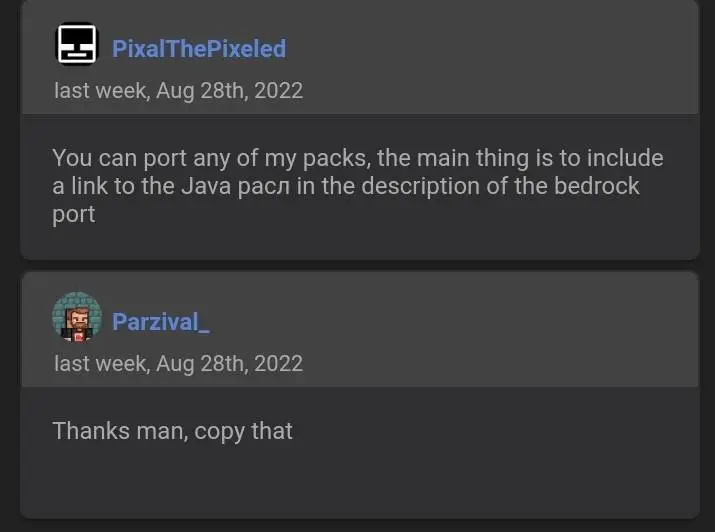Viewport: 715px width, 532px height.
Task: Click the empty area below Parzival_'s reply
Action: click(357, 485)
